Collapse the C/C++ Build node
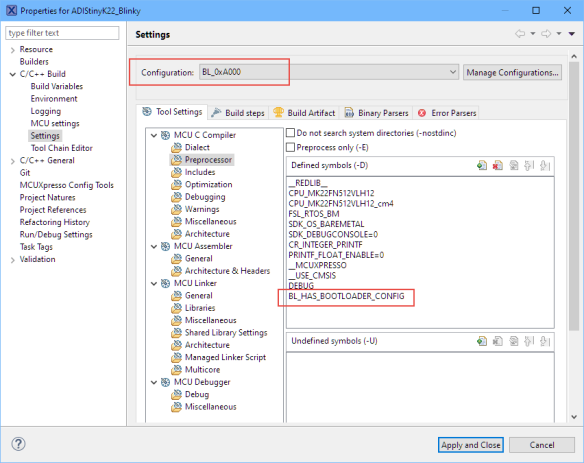Viewport: 584px width, 463px height. click(13, 74)
